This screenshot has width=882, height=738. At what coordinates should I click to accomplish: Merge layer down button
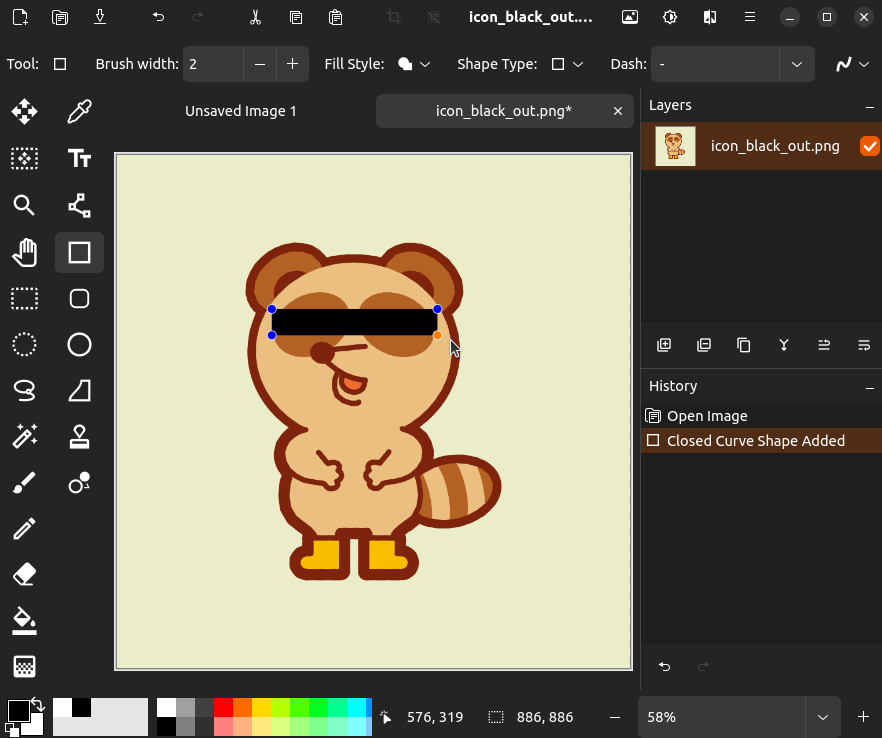pyautogui.click(x=784, y=345)
